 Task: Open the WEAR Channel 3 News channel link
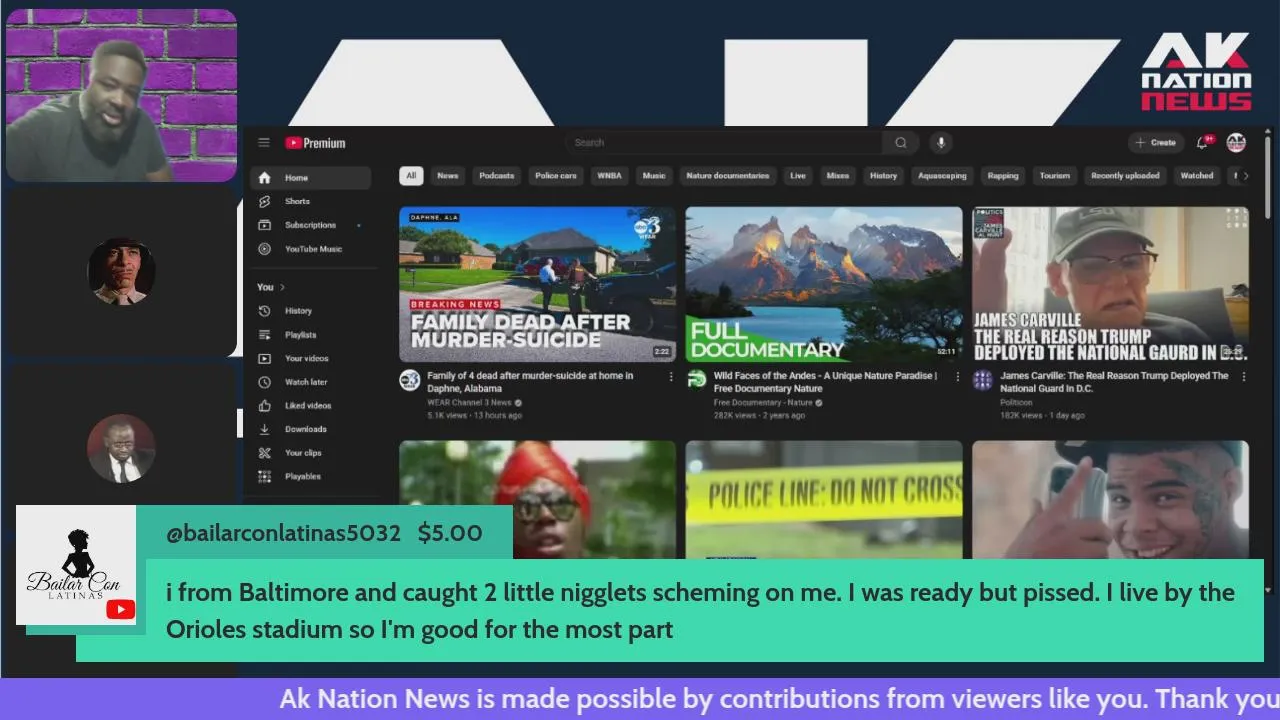469,402
